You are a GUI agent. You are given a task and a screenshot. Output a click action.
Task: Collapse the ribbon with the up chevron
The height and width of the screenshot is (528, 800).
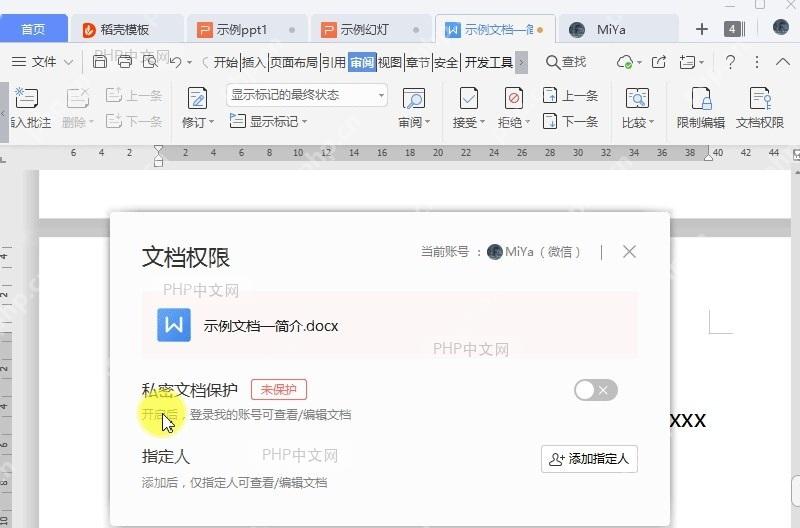click(x=783, y=62)
